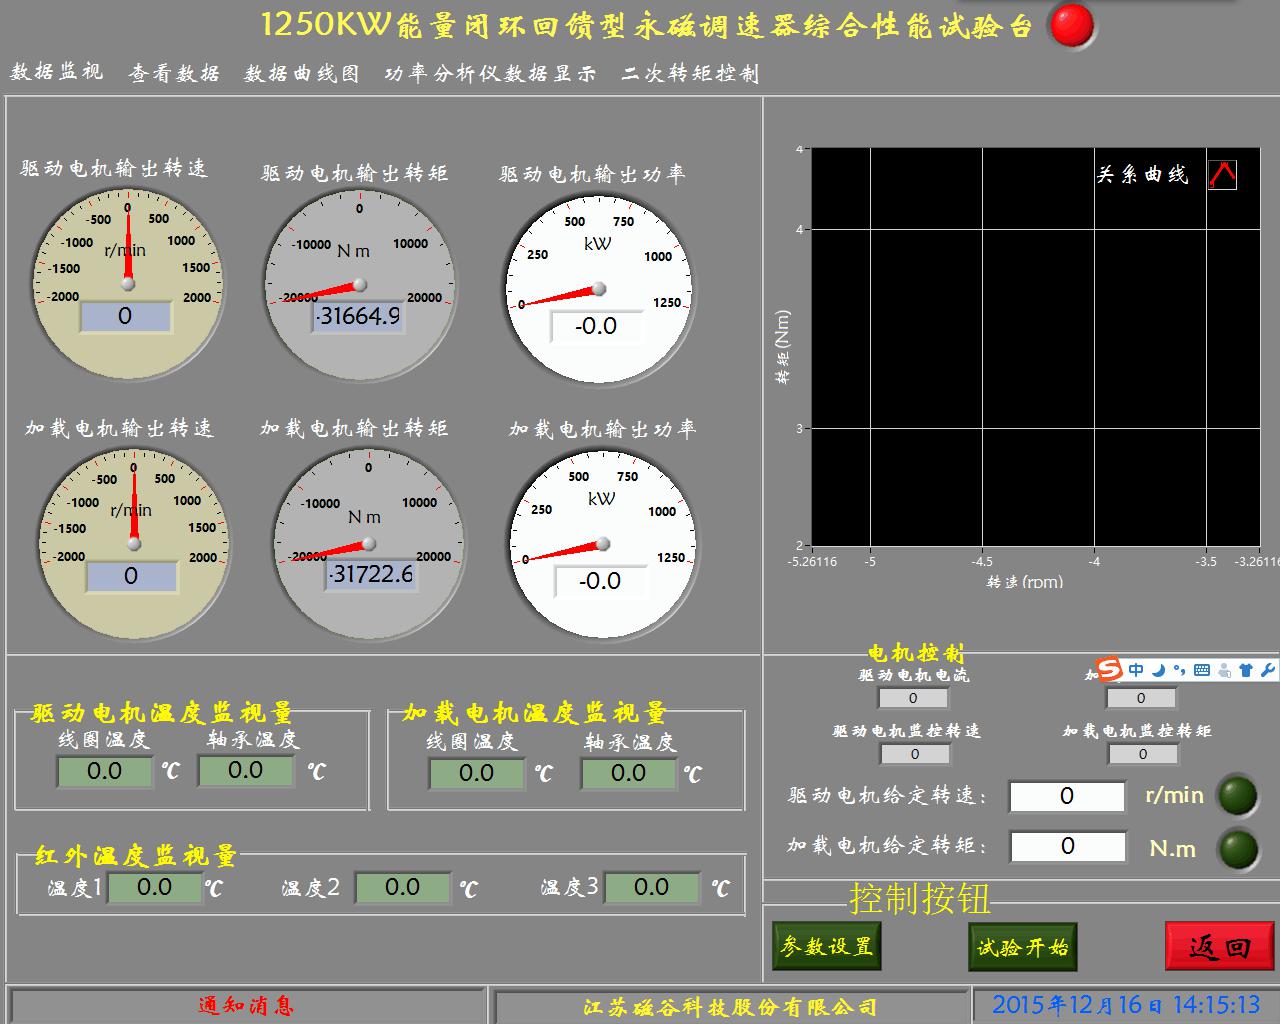Click the red 关系曲线 plot legend icon
Viewport: 1280px width, 1024px height.
click(1222, 175)
